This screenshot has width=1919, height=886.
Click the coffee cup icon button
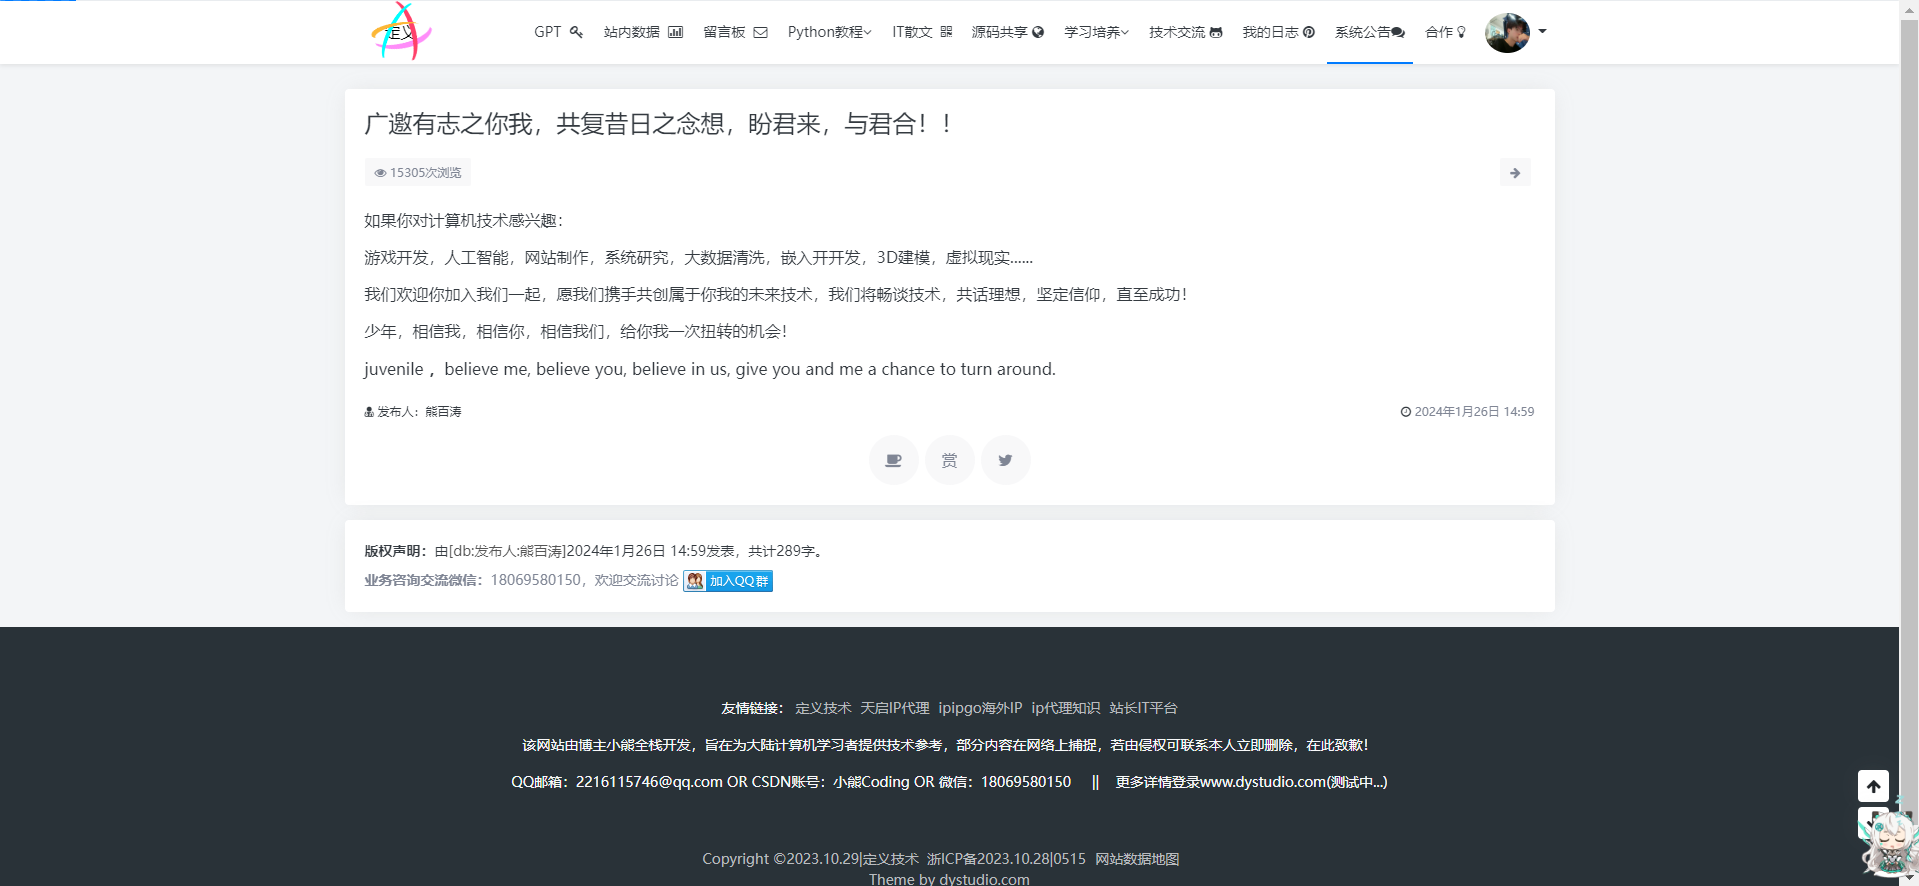pos(893,460)
